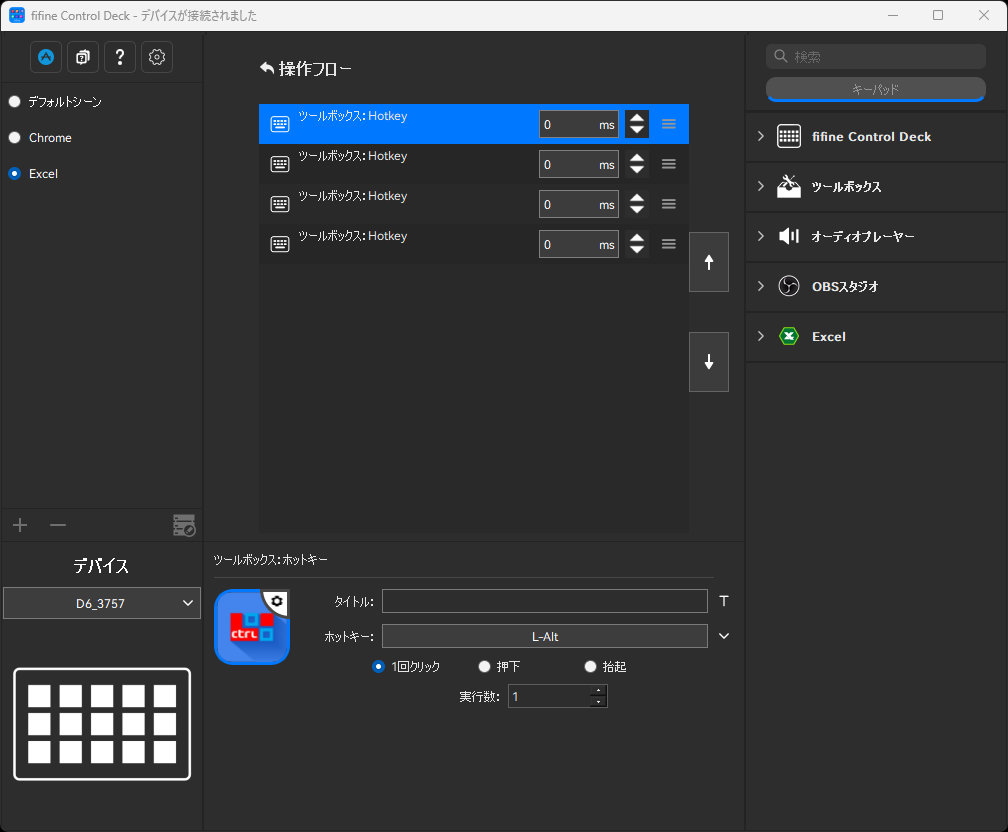
Task: Increase 実行数 with the up stepper
Action: (x=598, y=690)
